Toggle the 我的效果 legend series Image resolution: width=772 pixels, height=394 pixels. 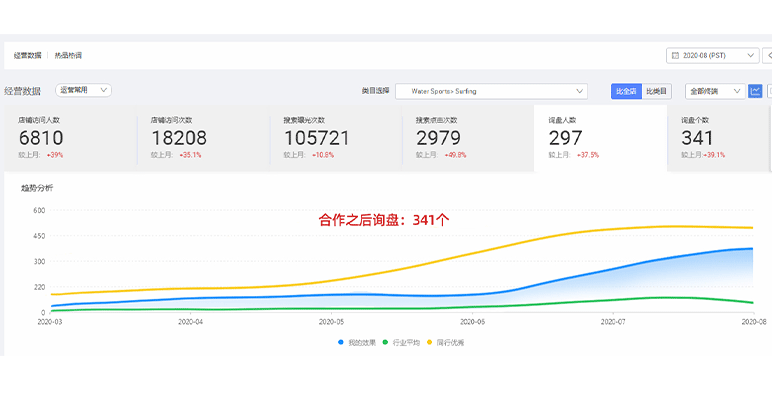357,342
